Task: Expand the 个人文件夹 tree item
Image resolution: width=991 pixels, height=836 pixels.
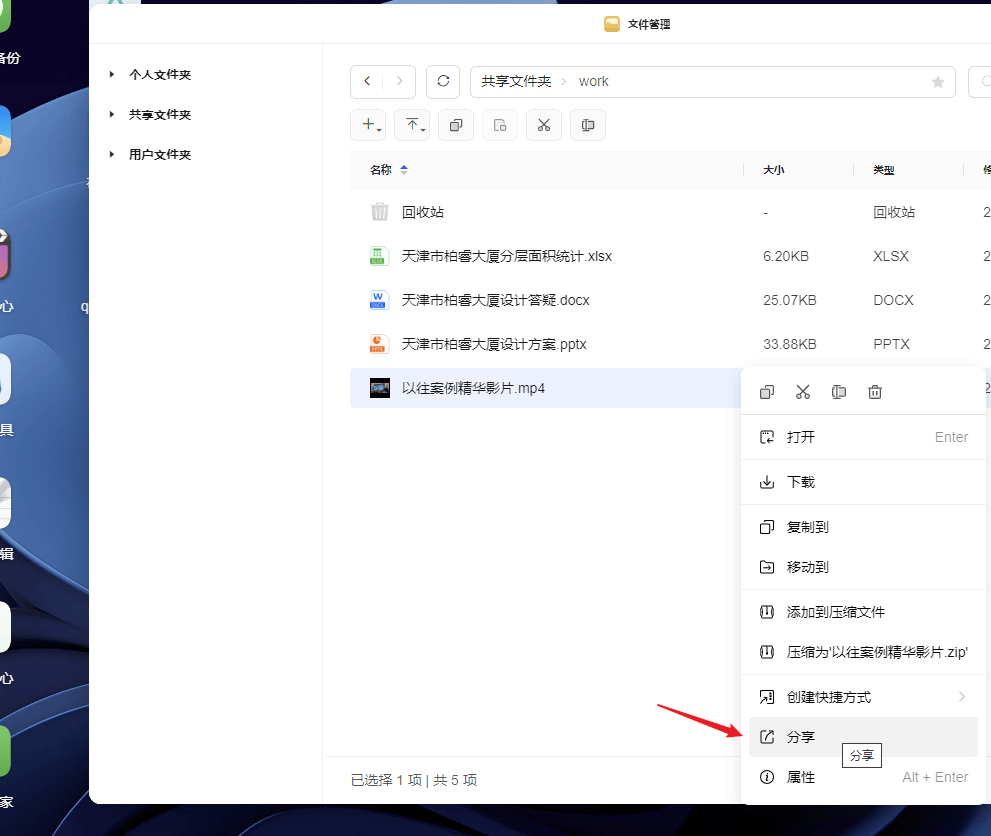Action: click(x=112, y=74)
